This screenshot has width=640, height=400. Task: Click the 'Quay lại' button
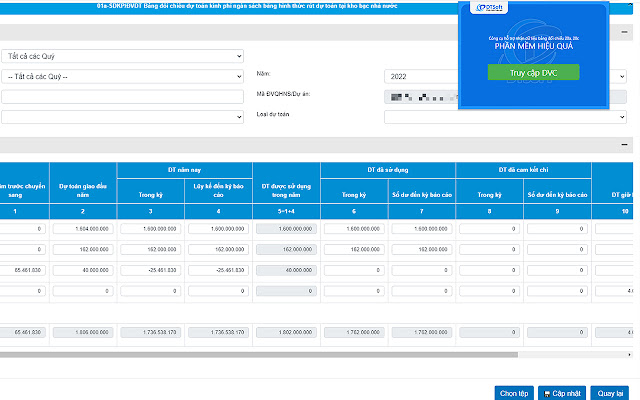click(610, 393)
